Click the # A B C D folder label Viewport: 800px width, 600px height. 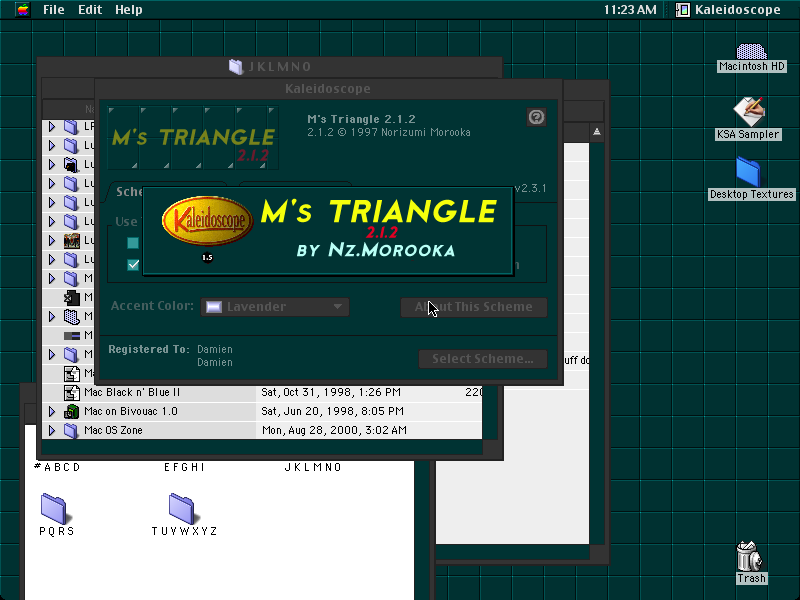point(57,467)
